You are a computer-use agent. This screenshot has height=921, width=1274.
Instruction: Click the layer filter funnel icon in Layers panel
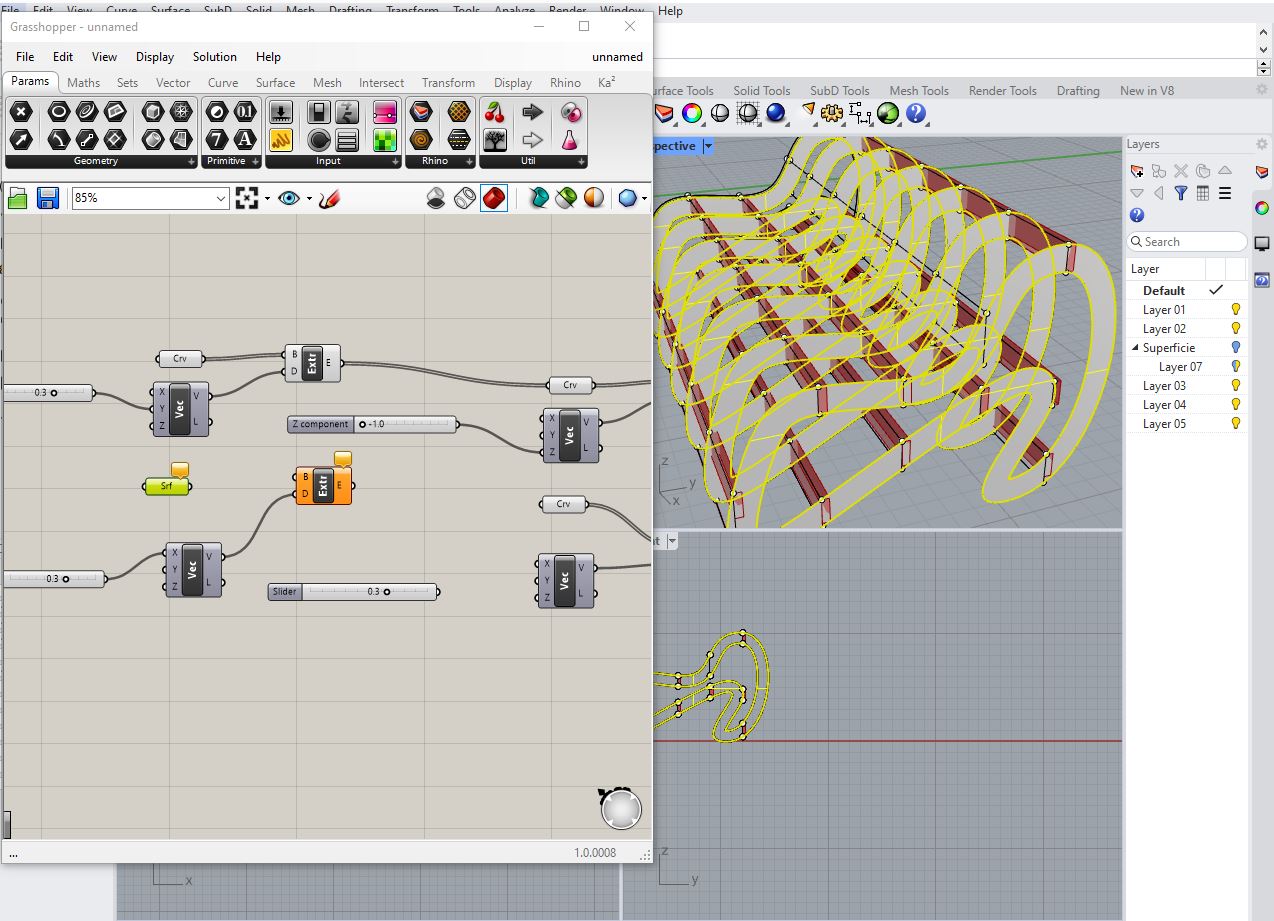pos(1181,193)
